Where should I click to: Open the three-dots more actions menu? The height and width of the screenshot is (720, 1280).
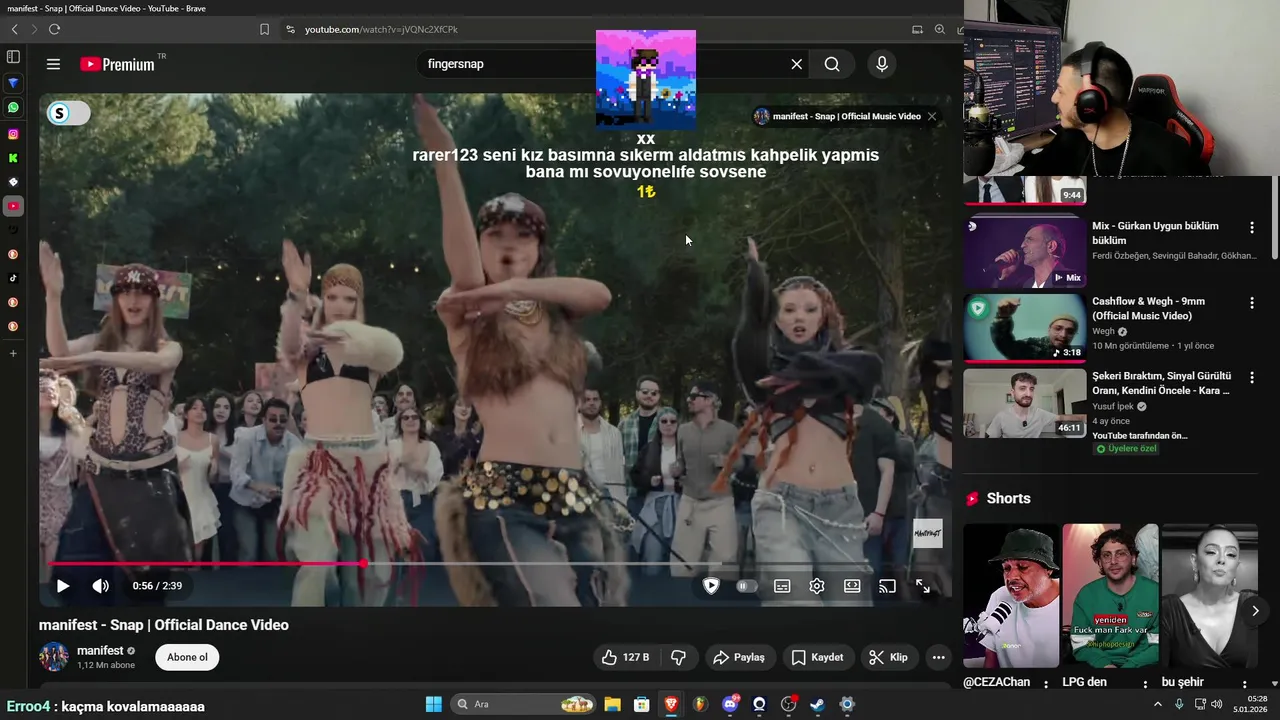[x=938, y=657]
